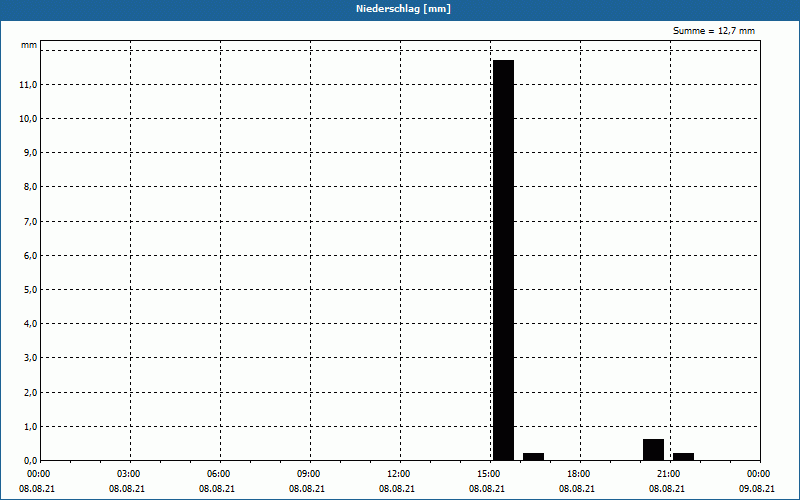Click the 09:00 time label
This screenshot has height=500, width=800.
[x=309, y=474]
